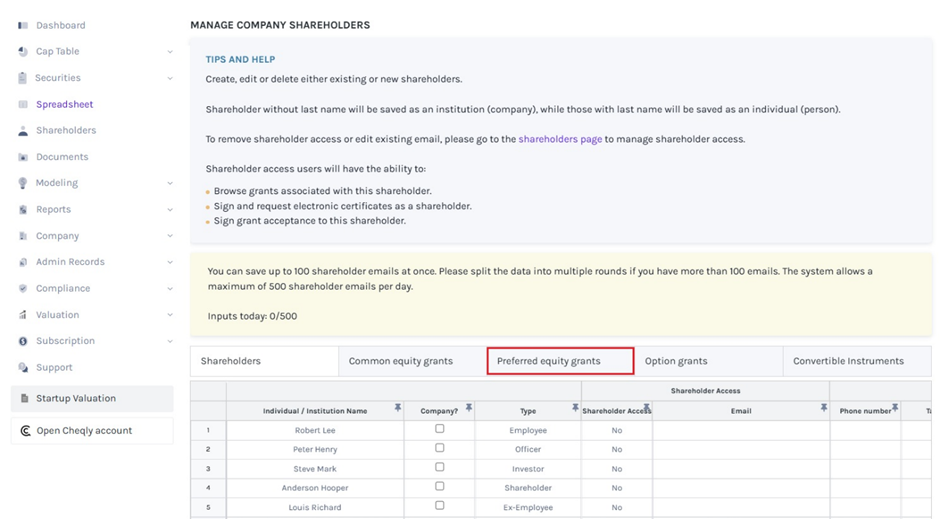Expand the Valuation section chevron
940x519 pixels.
click(170, 315)
